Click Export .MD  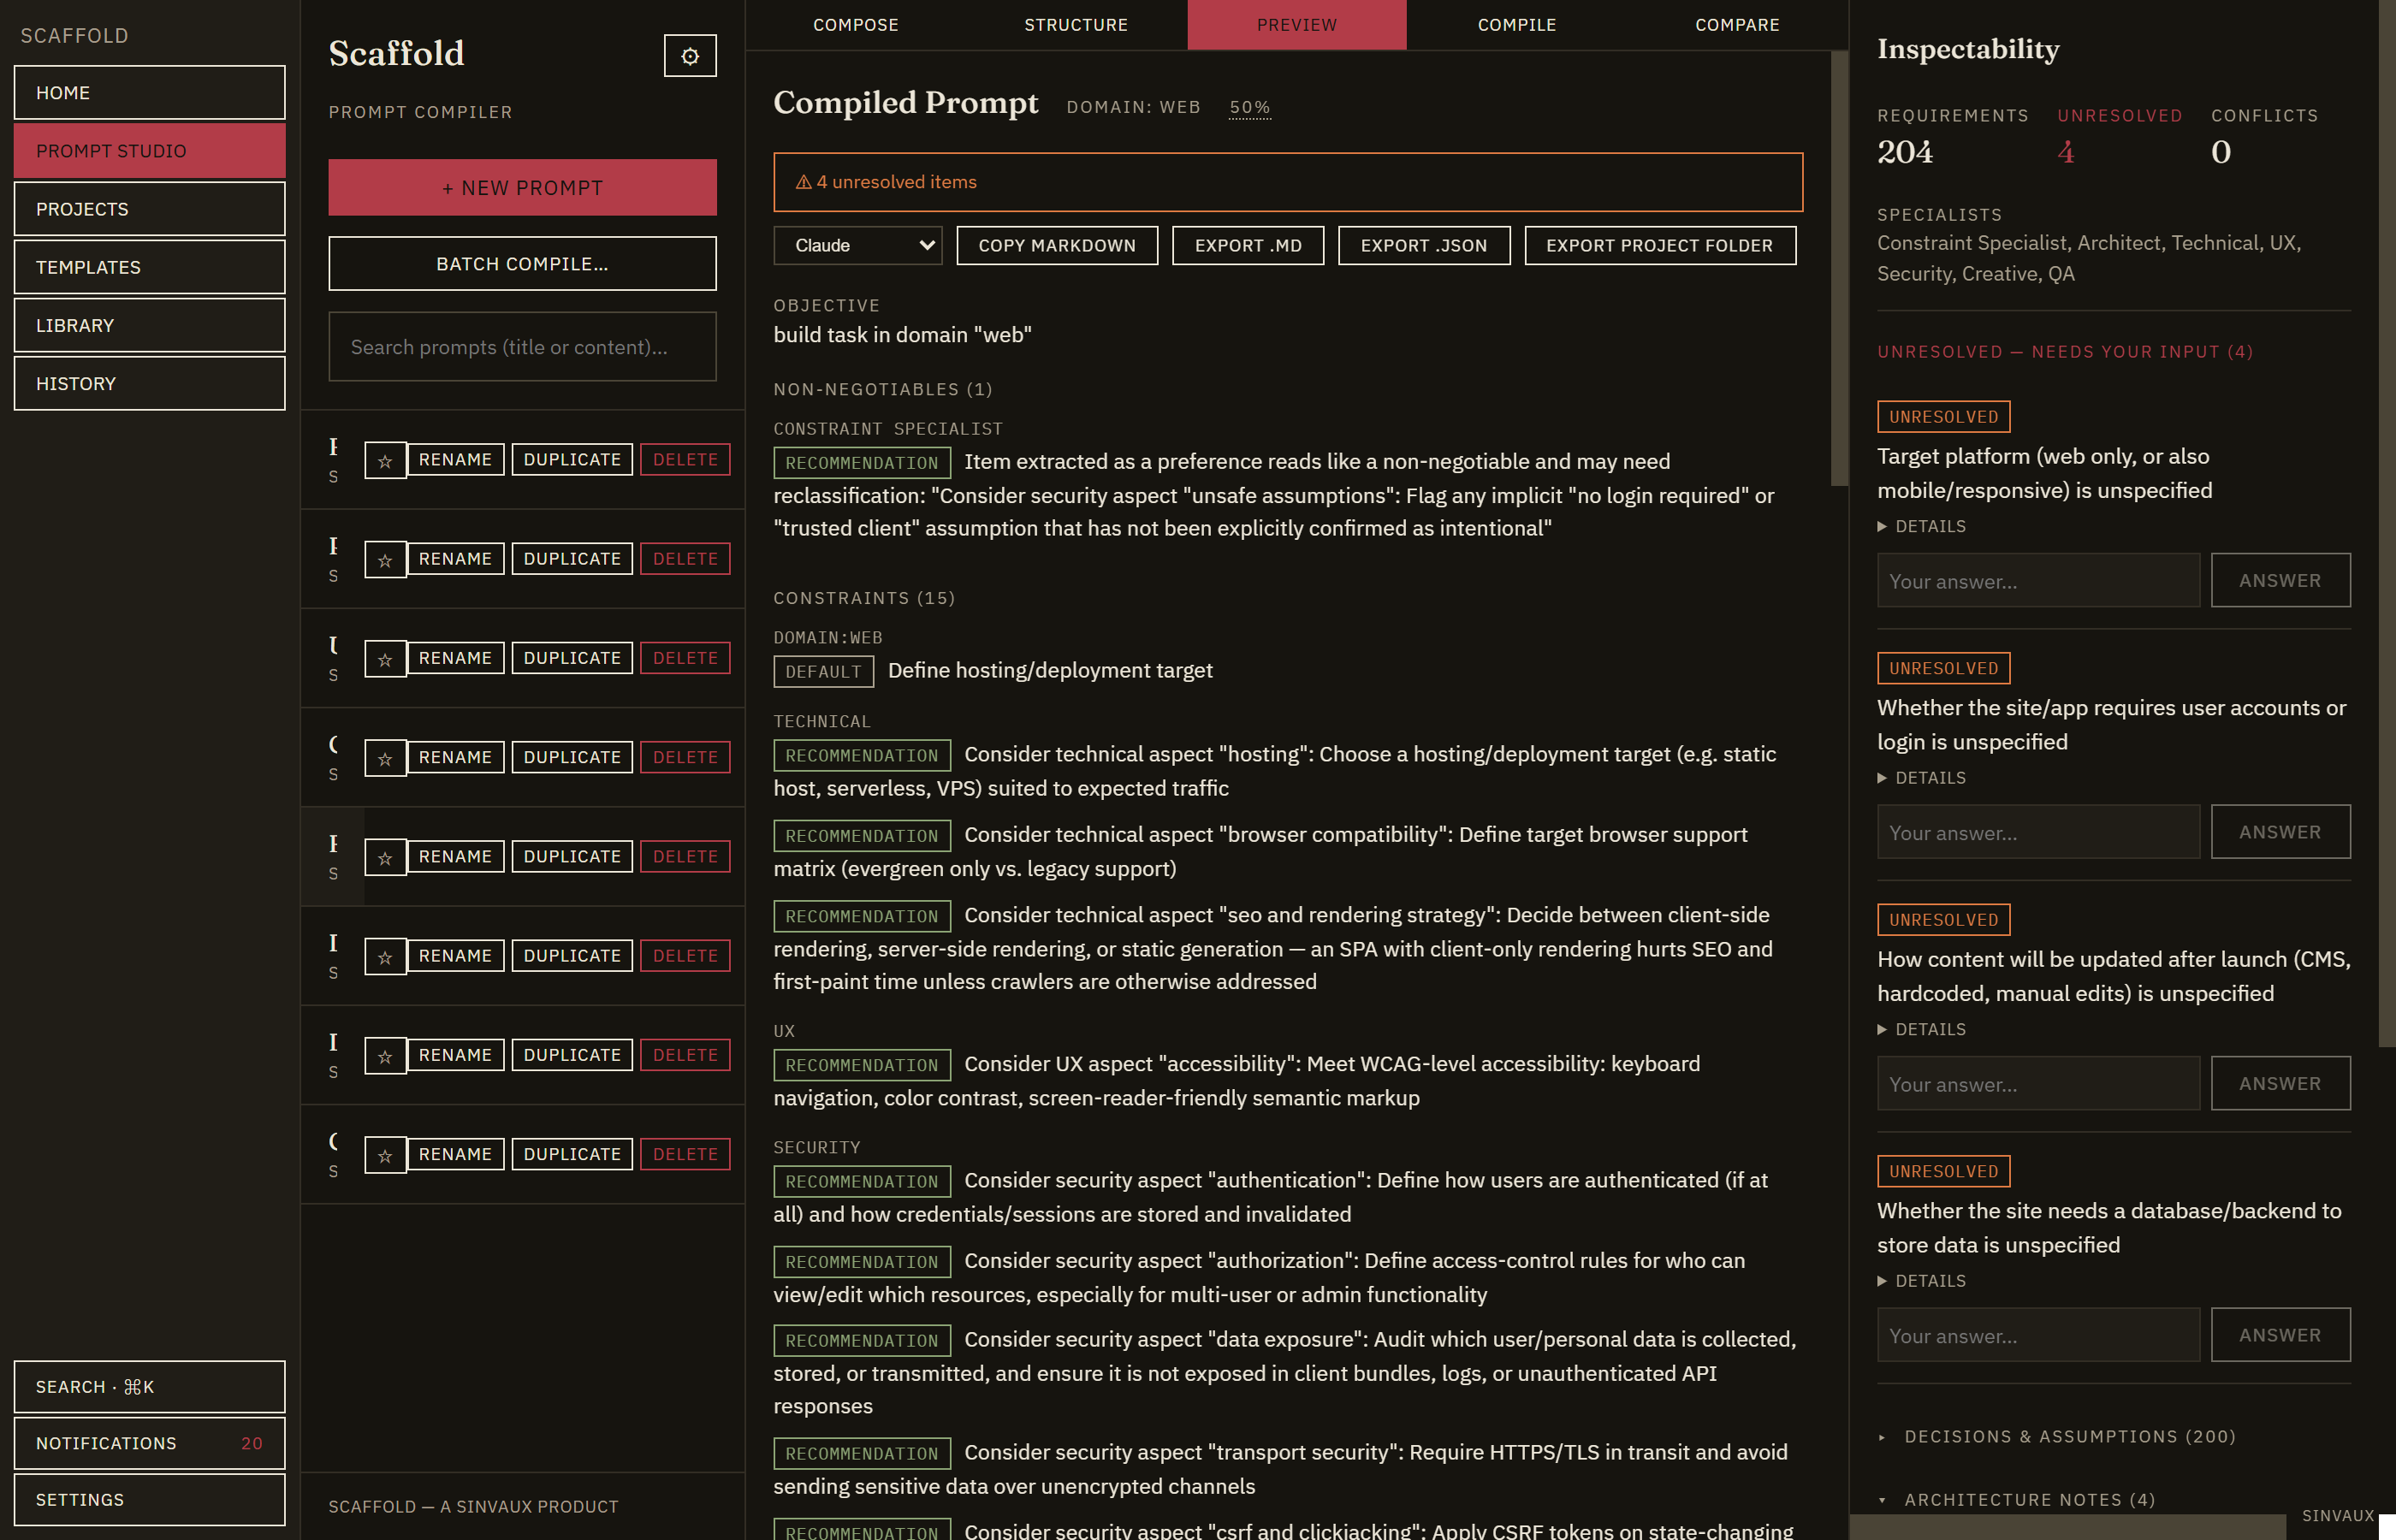click(1248, 245)
